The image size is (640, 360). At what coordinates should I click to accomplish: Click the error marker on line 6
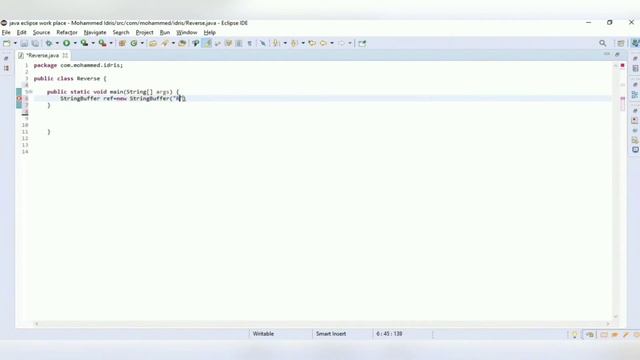point(19,98)
